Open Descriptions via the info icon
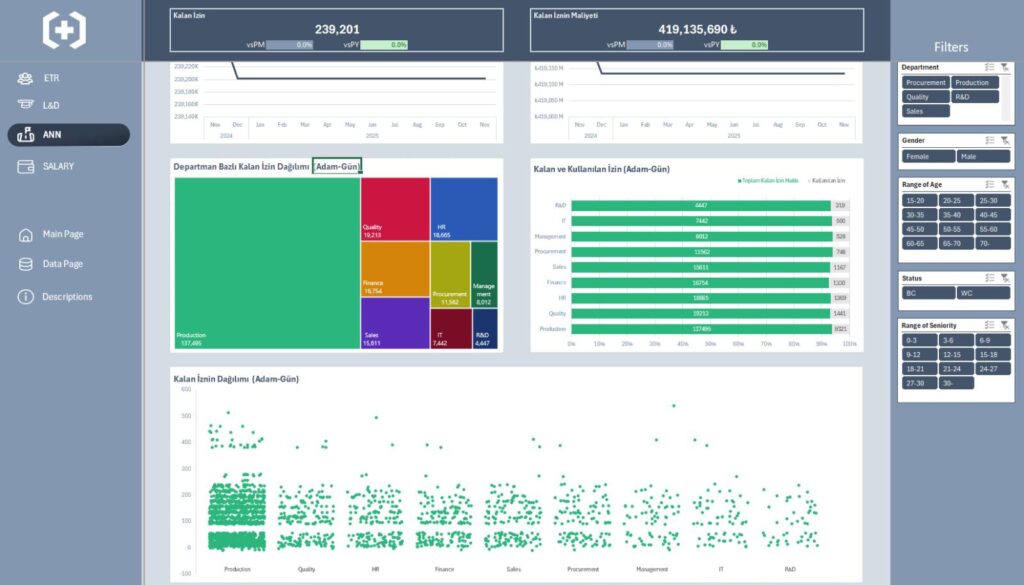Viewport: 1024px width, 585px height. [x=25, y=297]
